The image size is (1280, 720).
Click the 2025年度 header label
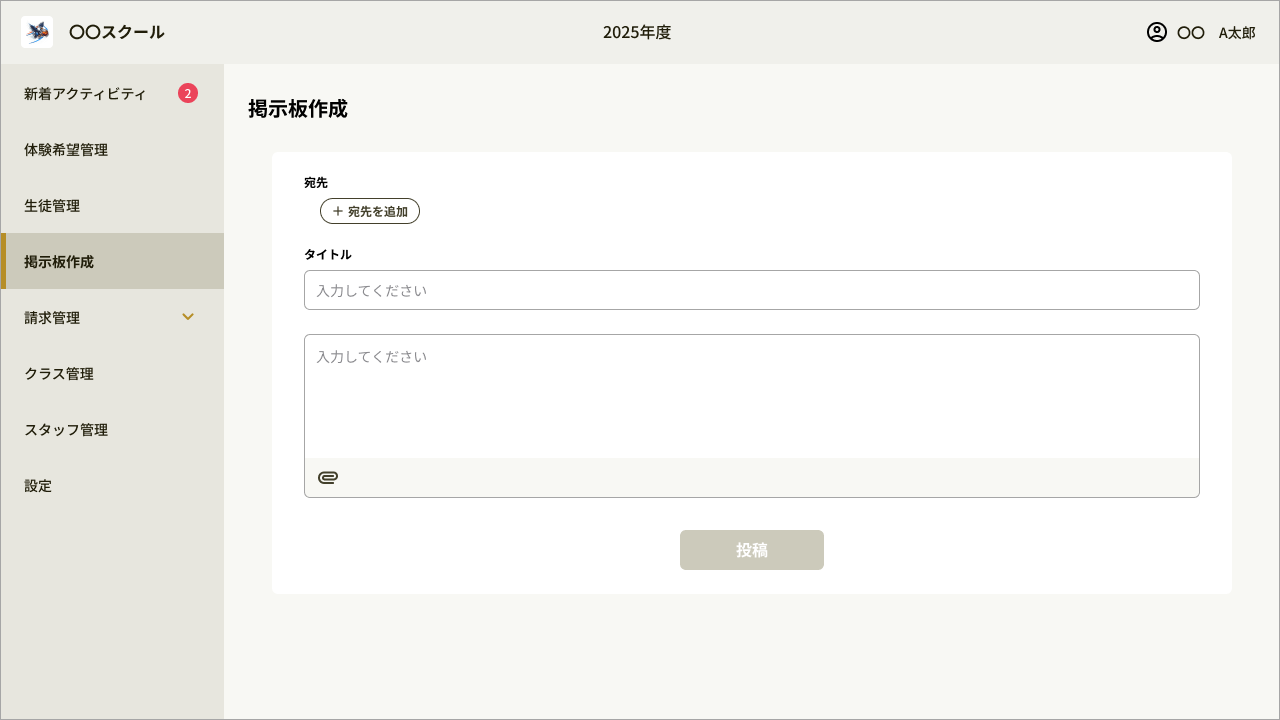pyautogui.click(x=636, y=32)
